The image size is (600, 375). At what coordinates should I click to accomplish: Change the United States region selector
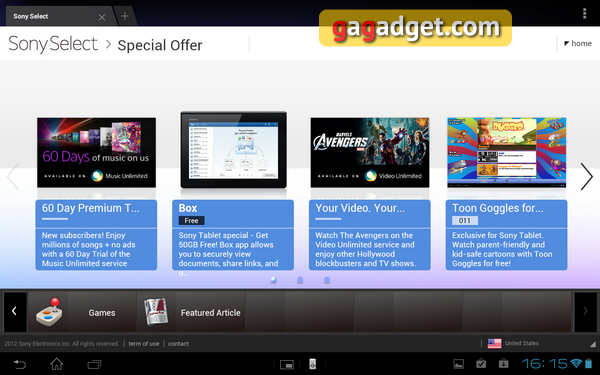coord(522,343)
